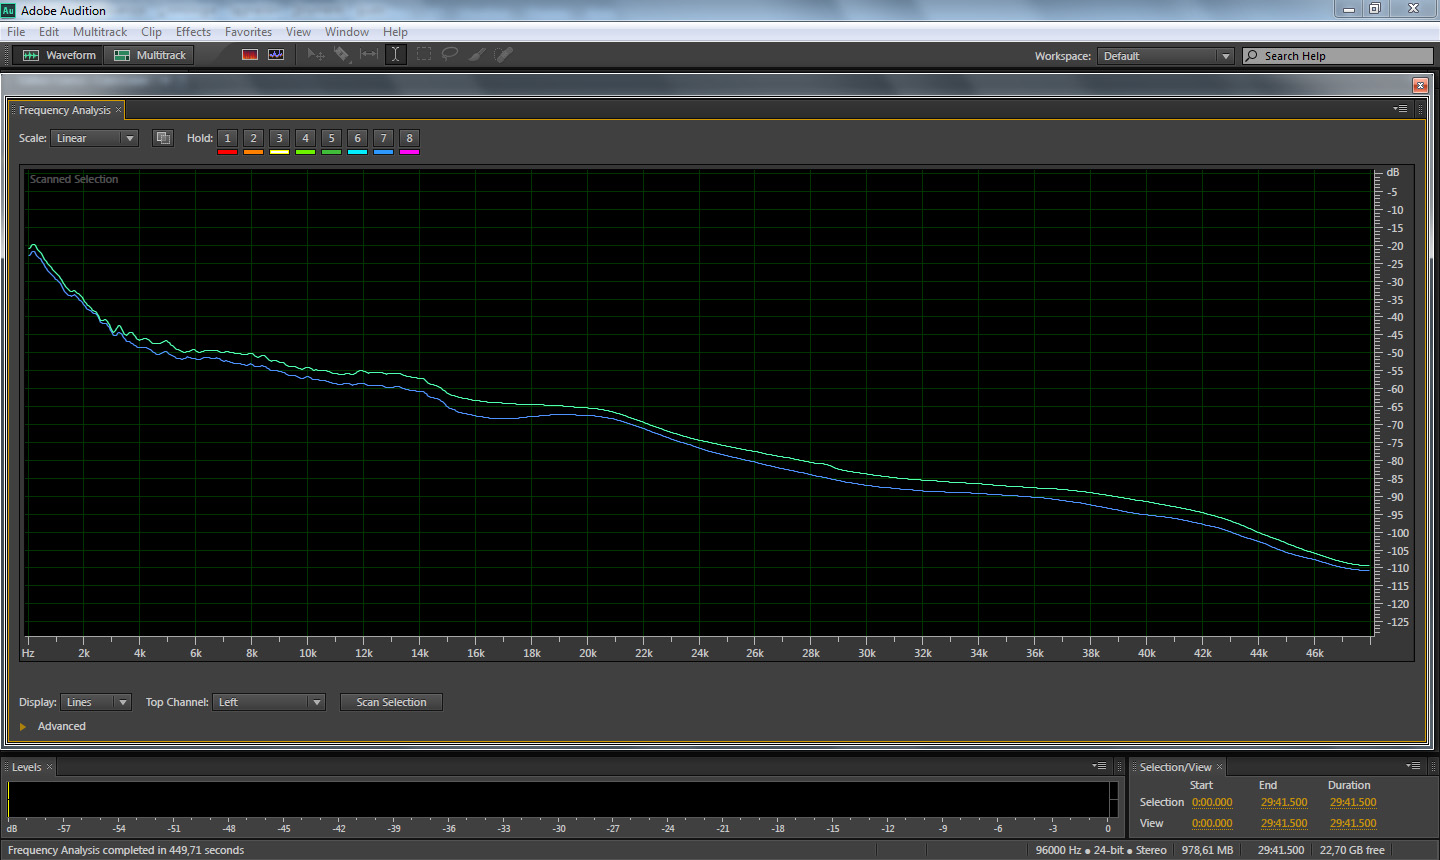Select the Levels panel tab
1440x860 pixels.
[27, 767]
